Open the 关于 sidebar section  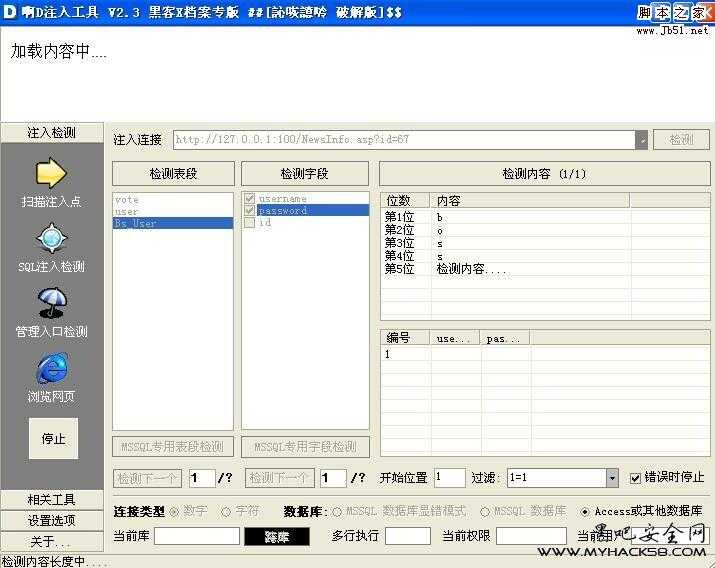(52, 542)
